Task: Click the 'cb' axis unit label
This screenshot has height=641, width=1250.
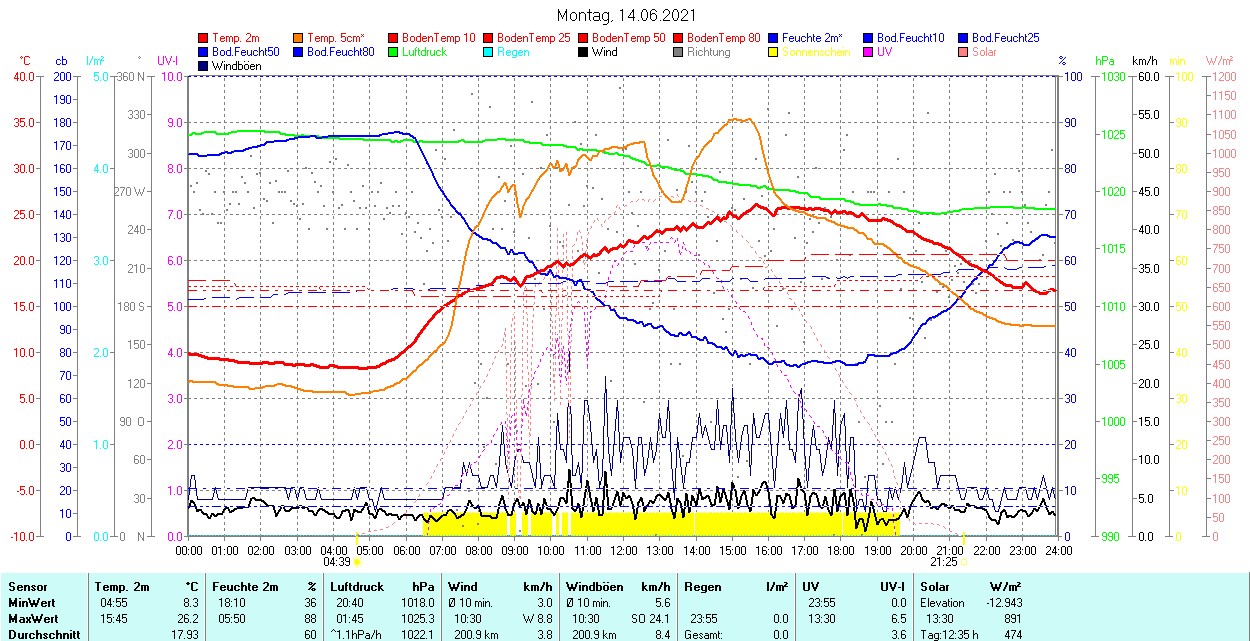Action: coord(62,61)
